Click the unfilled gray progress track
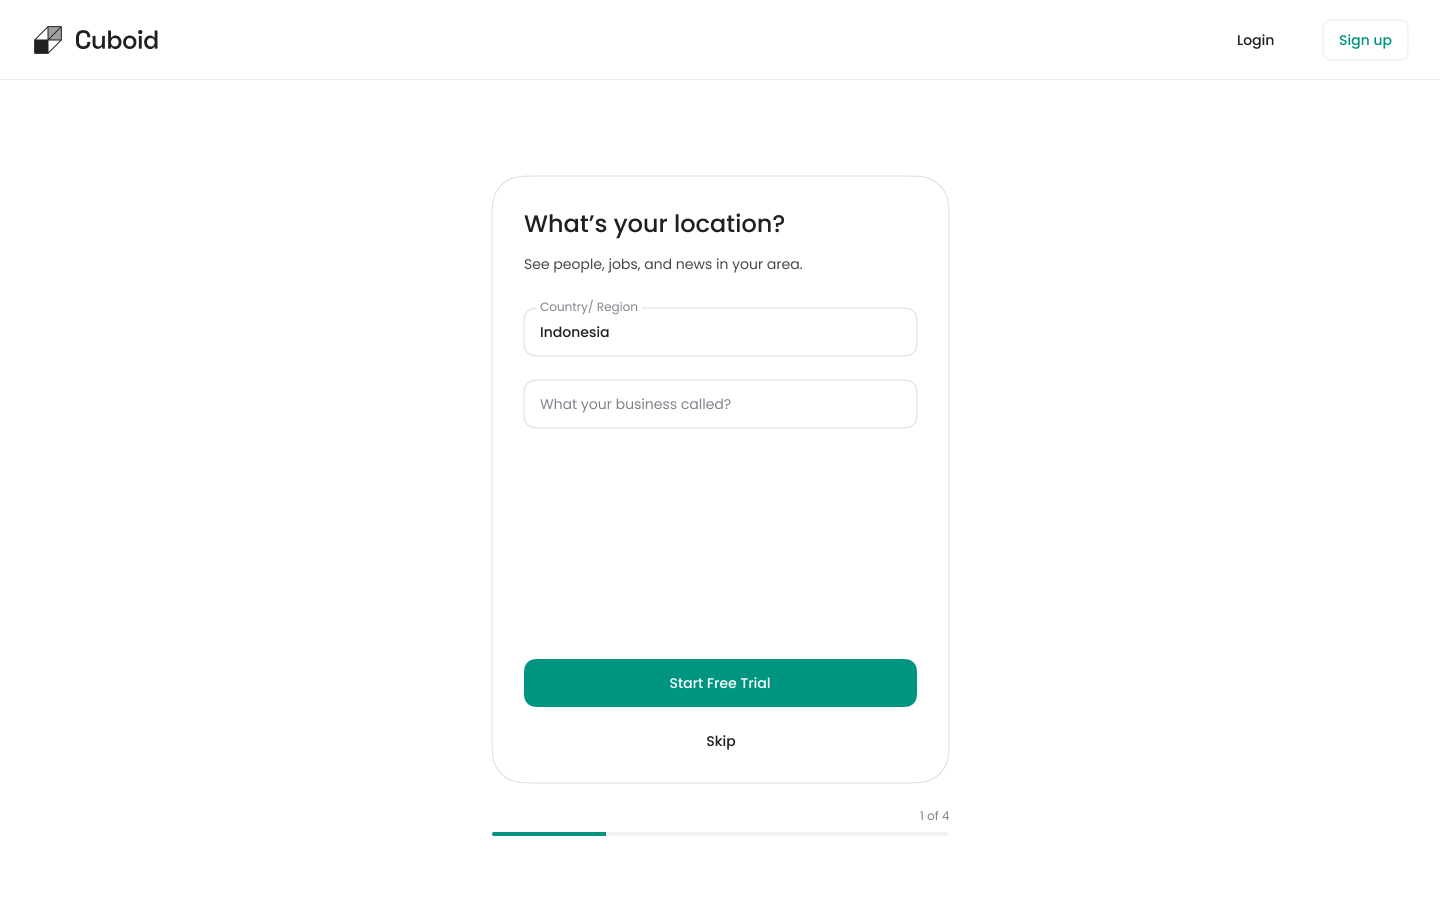 pyautogui.click(x=777, y=834)
